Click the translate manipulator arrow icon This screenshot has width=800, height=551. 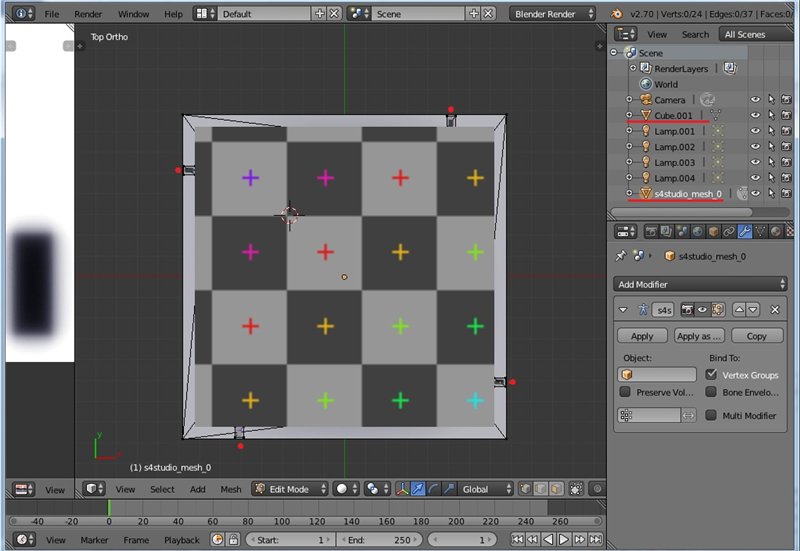tap(417, 489)
